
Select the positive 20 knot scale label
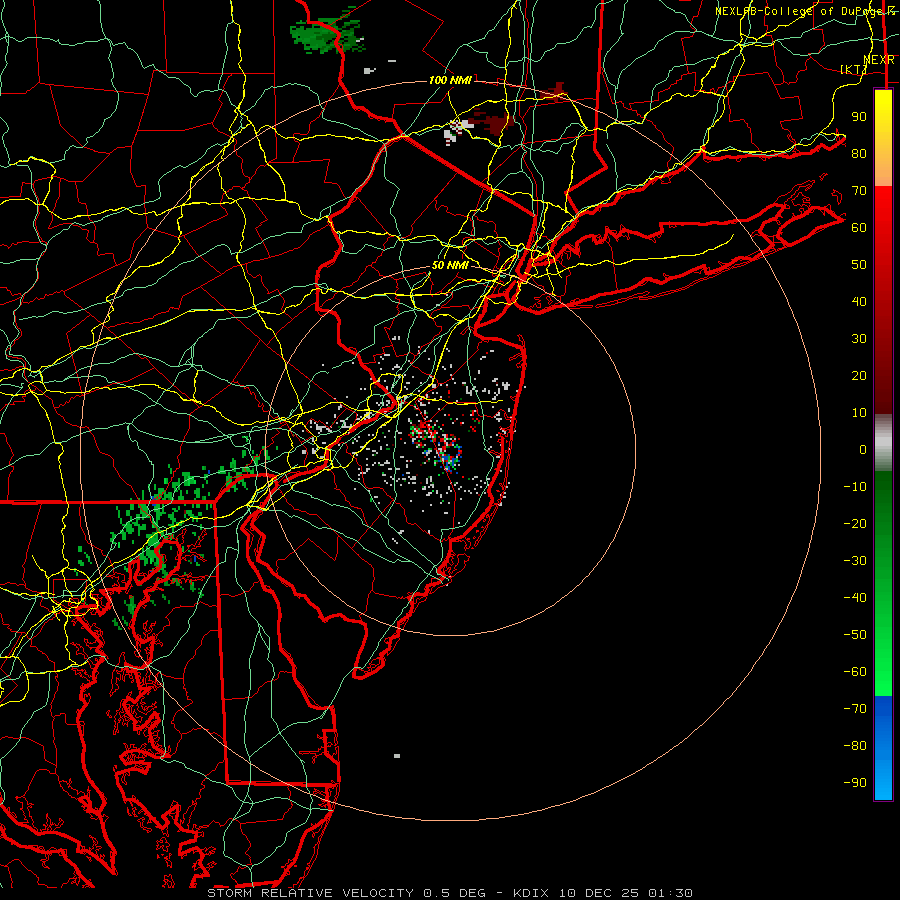coord(859,375)
